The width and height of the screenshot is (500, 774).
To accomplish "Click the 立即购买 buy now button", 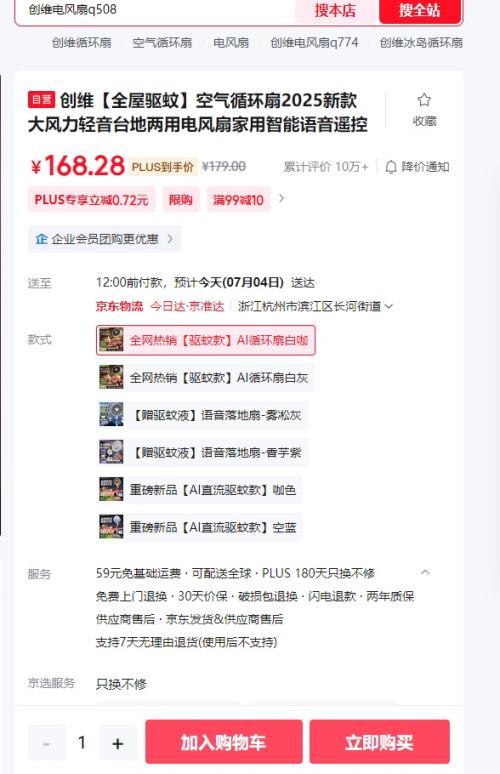I will point(380,742).
